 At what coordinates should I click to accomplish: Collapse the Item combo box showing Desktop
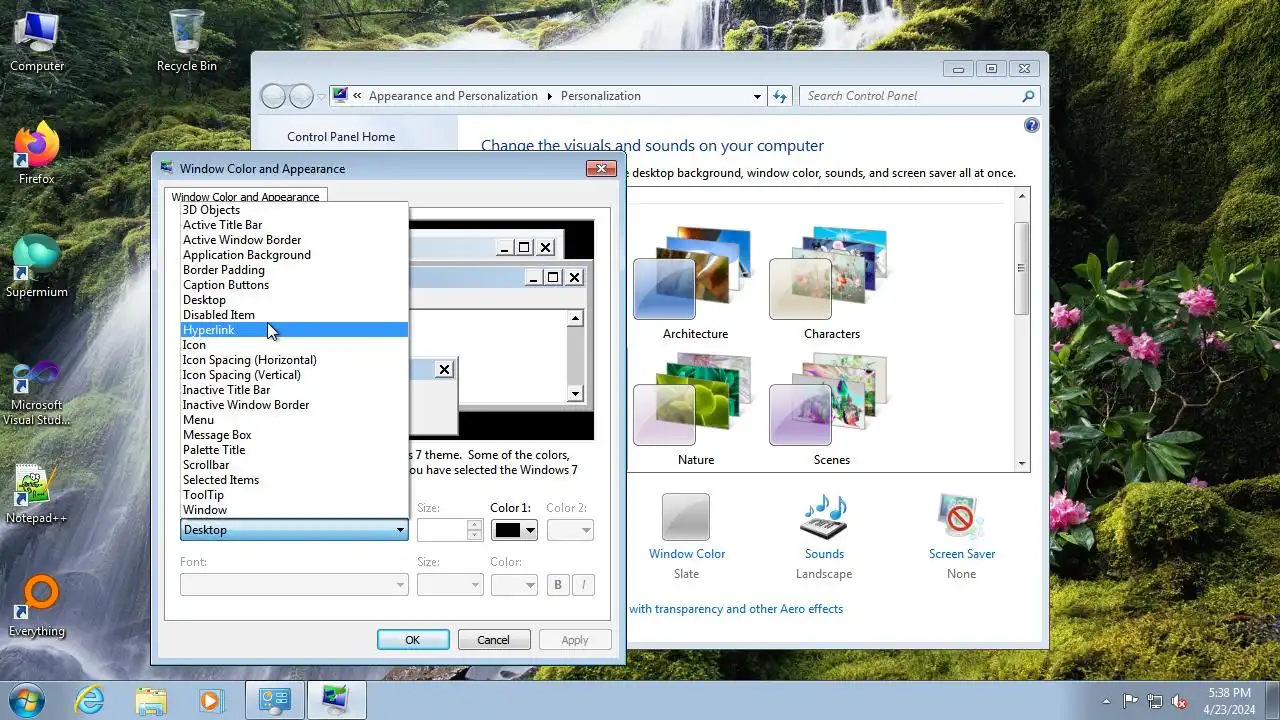pos(294,530)
